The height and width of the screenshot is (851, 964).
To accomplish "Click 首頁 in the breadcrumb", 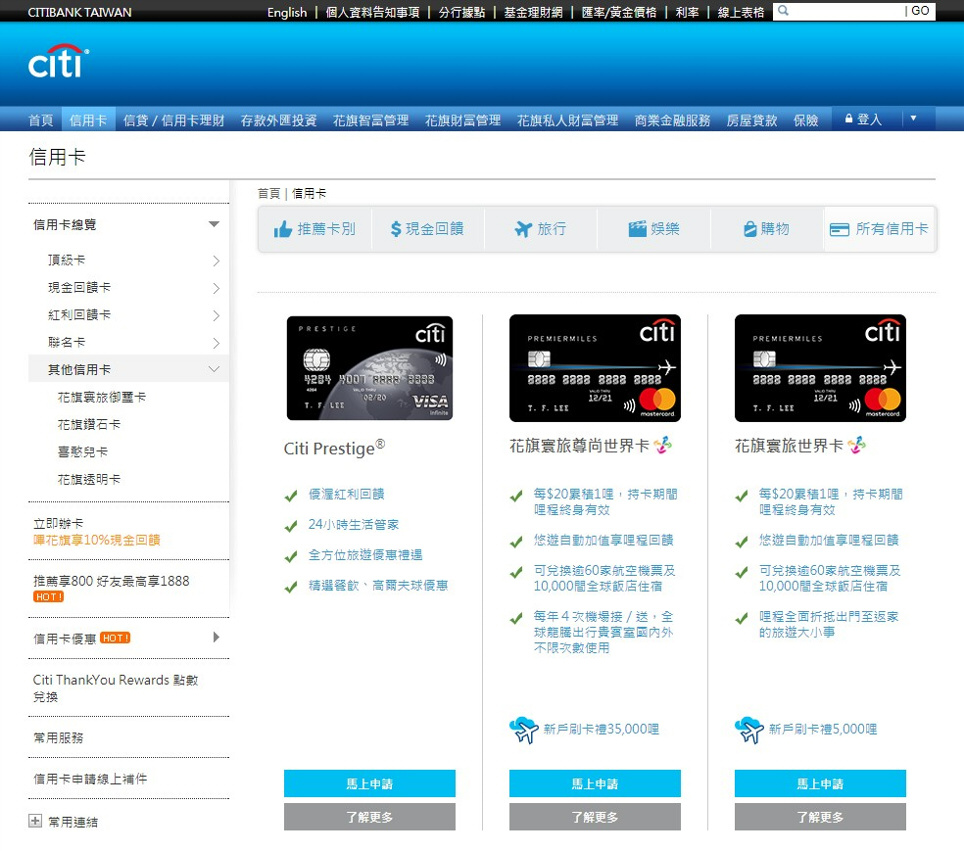I will click(269, 194).
